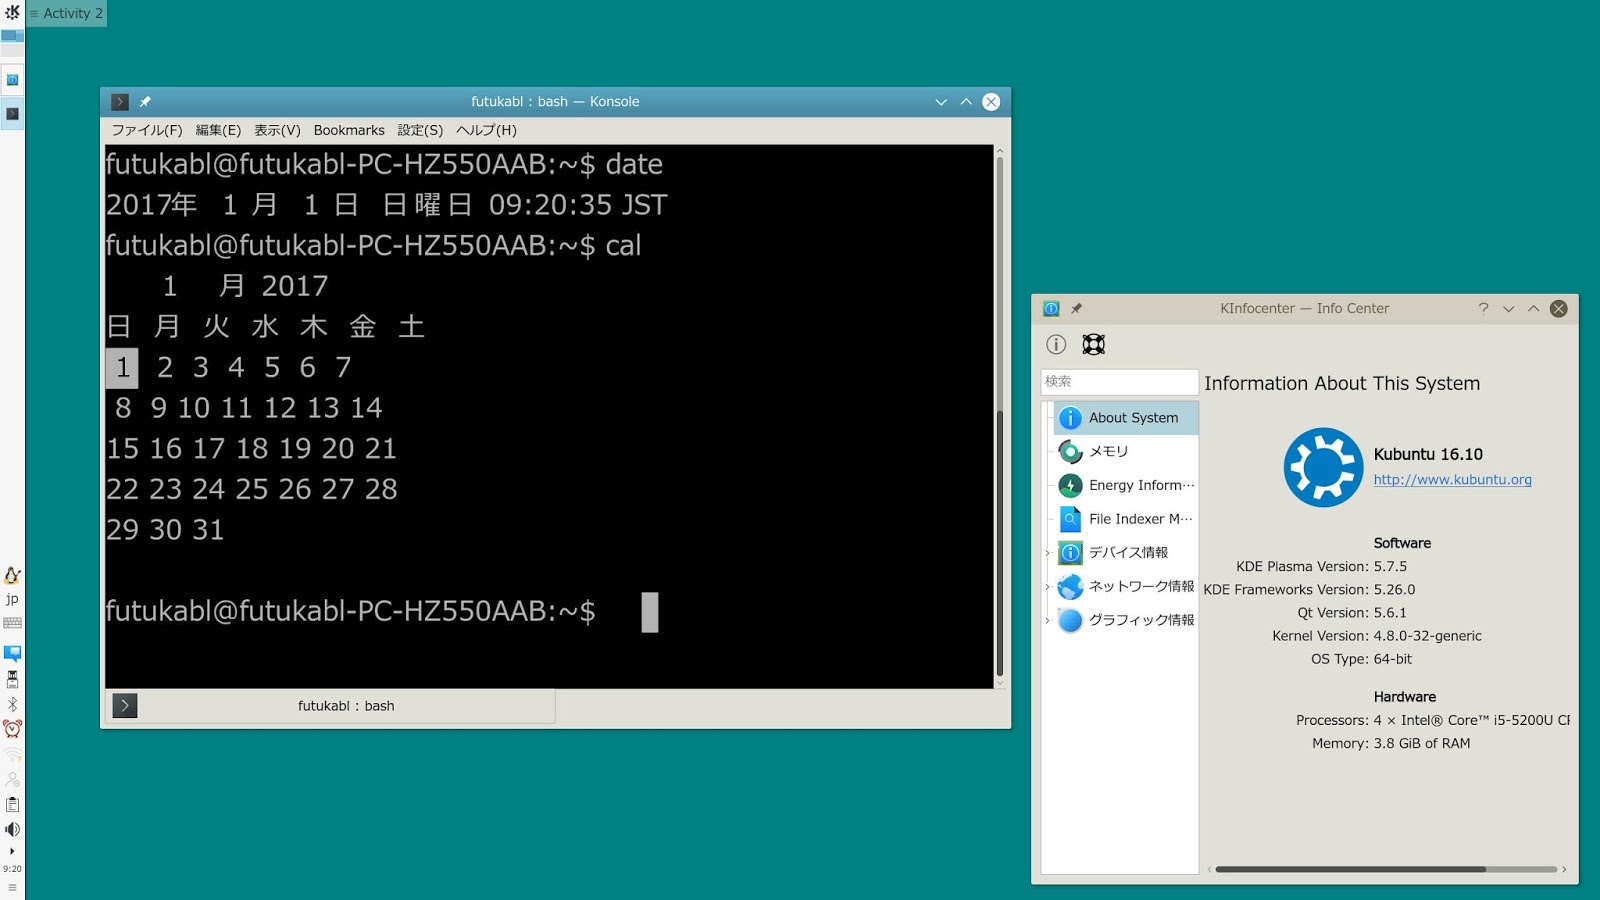Click the 9:20 panel clock
The width and height of the screenshot is (1600, 900).
pyautogui.click(x=12, y=869)
